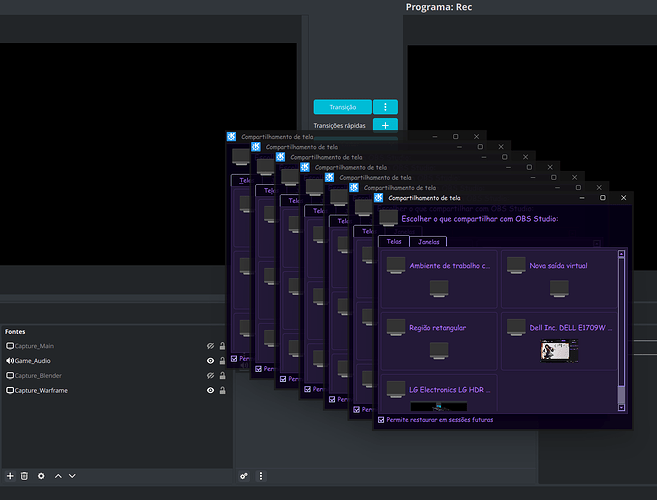Toggle lock on Capture_Warframe source
The image size is (657, 500).
222,390
